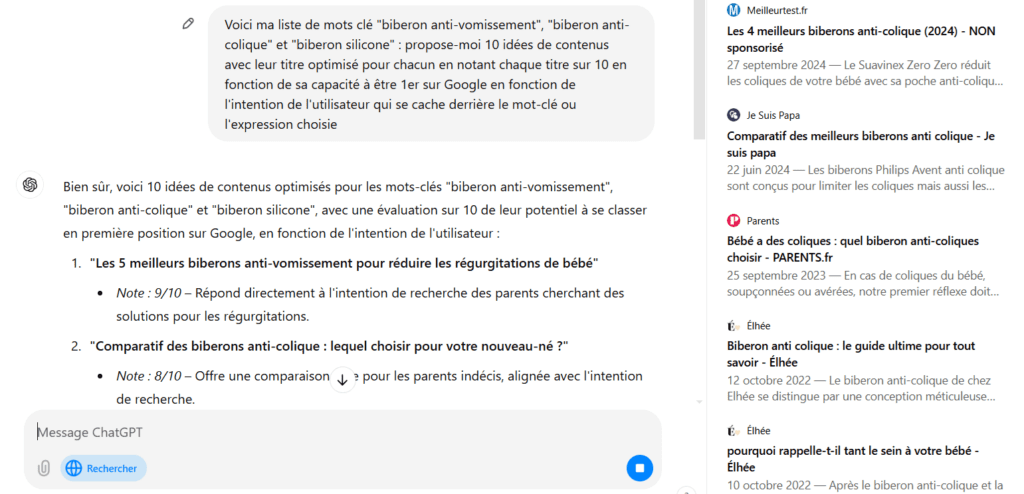
Task: Click the globe icon in Rechercher button
Action: [74, 468]
